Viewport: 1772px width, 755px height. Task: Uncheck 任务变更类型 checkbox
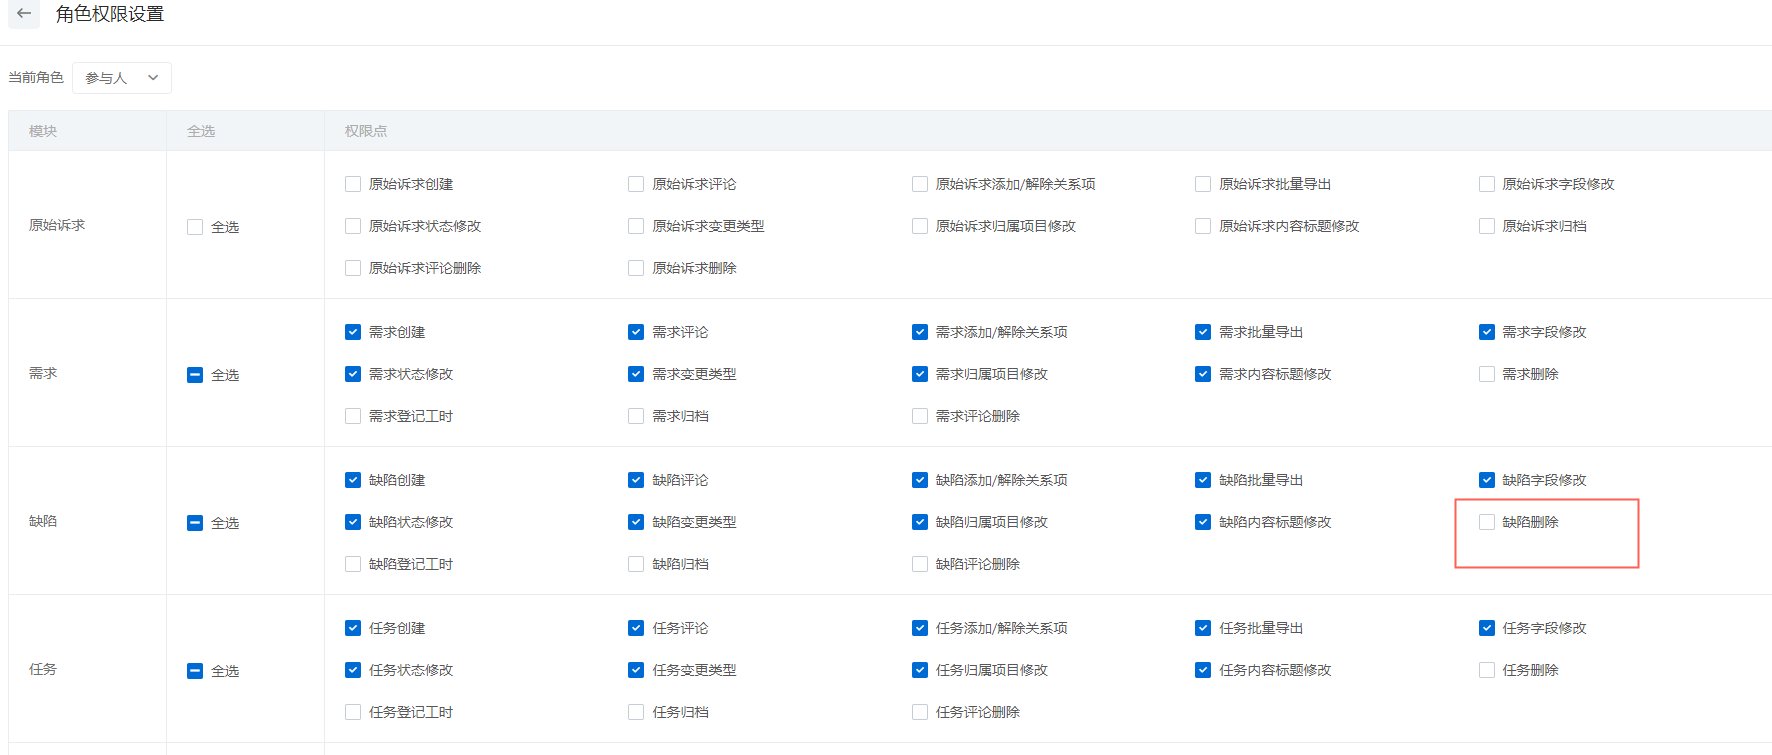636,670
